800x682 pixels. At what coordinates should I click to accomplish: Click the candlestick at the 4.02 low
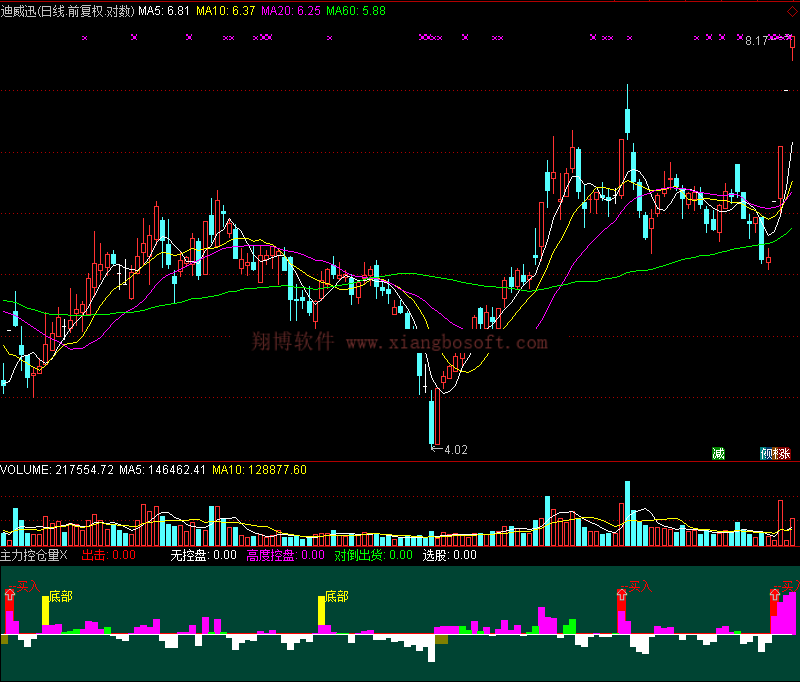pos(432,421)
